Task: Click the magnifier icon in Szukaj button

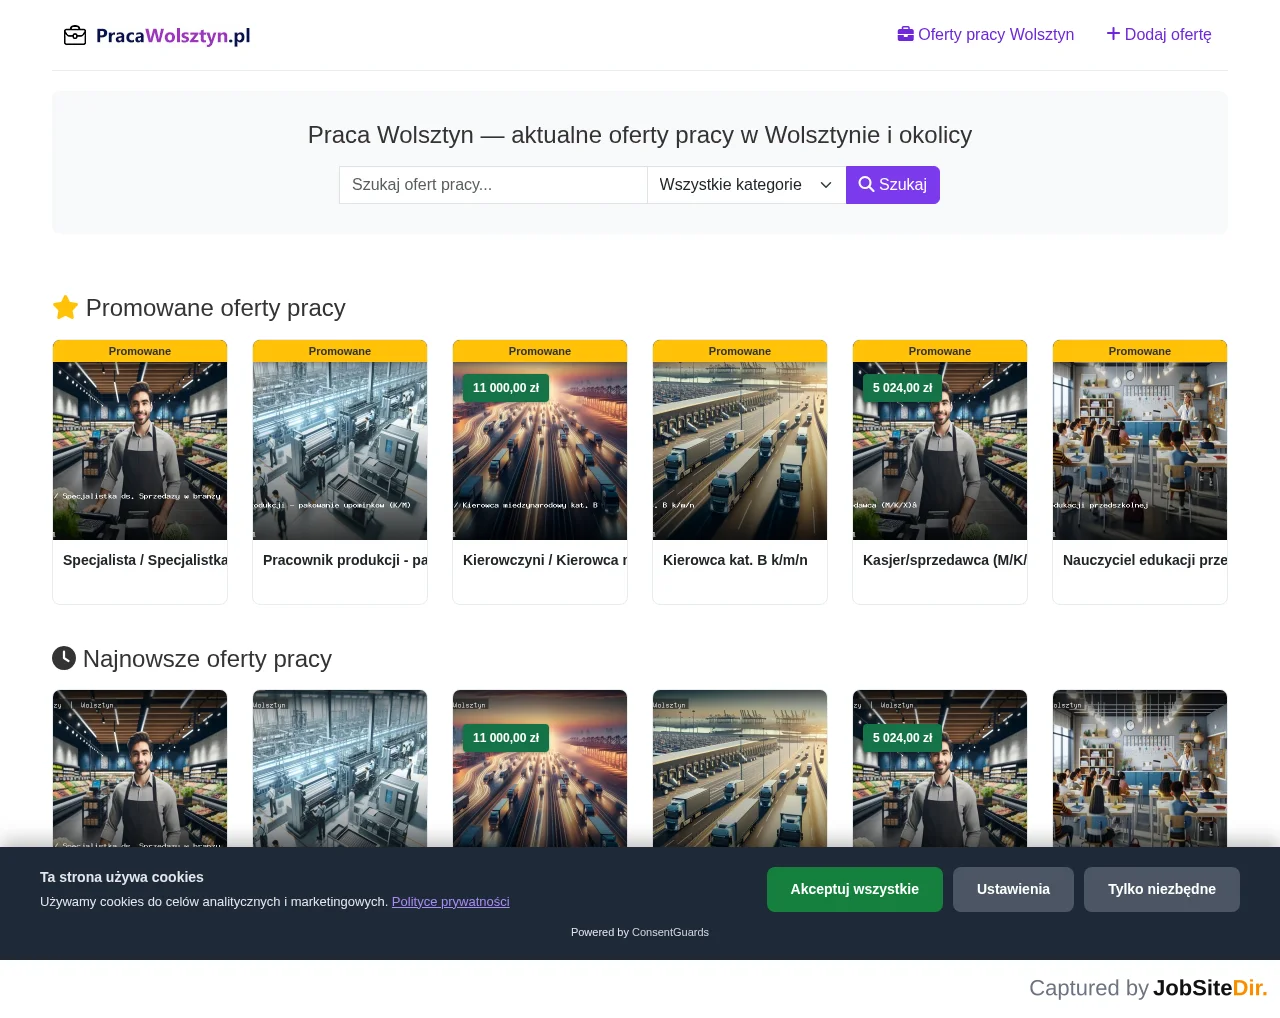Action: point(866,184)
